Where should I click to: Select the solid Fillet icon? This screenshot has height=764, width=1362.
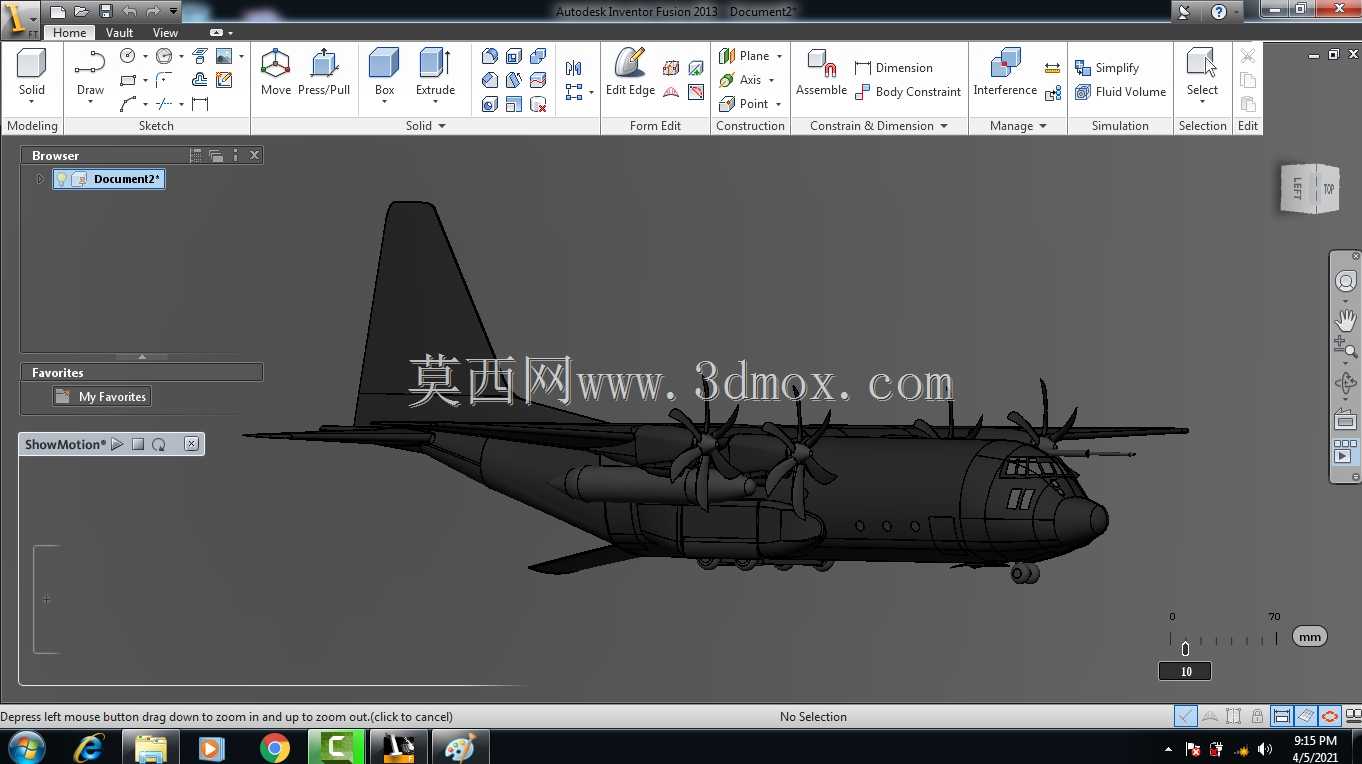490,56
